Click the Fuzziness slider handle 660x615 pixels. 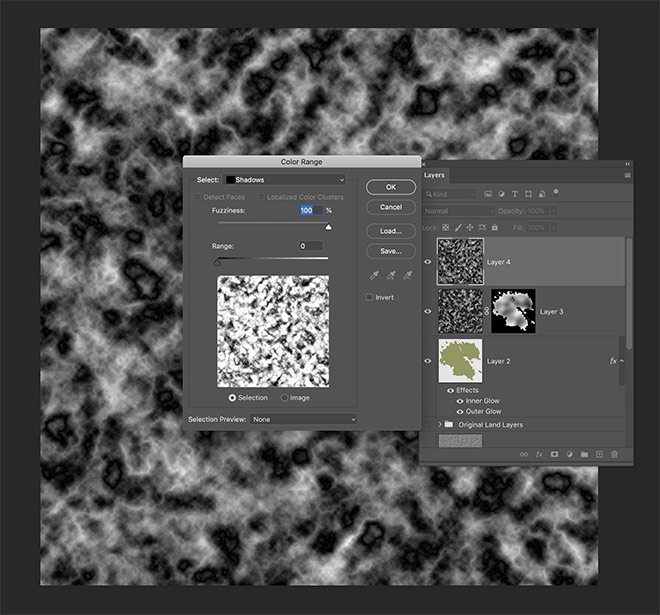tap(328, 227)
